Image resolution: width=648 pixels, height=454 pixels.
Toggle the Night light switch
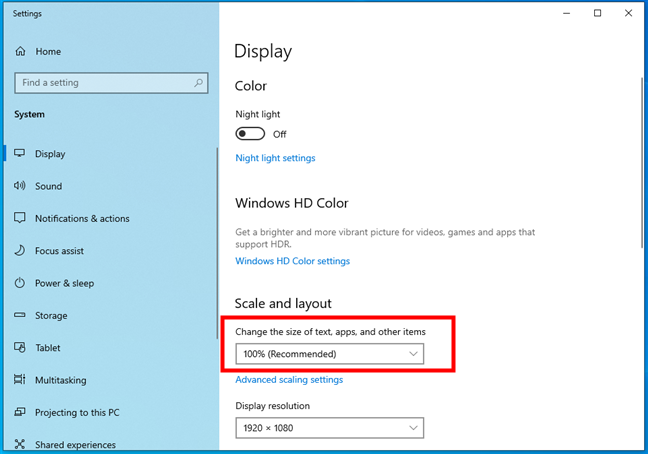[x=250, y=134]
